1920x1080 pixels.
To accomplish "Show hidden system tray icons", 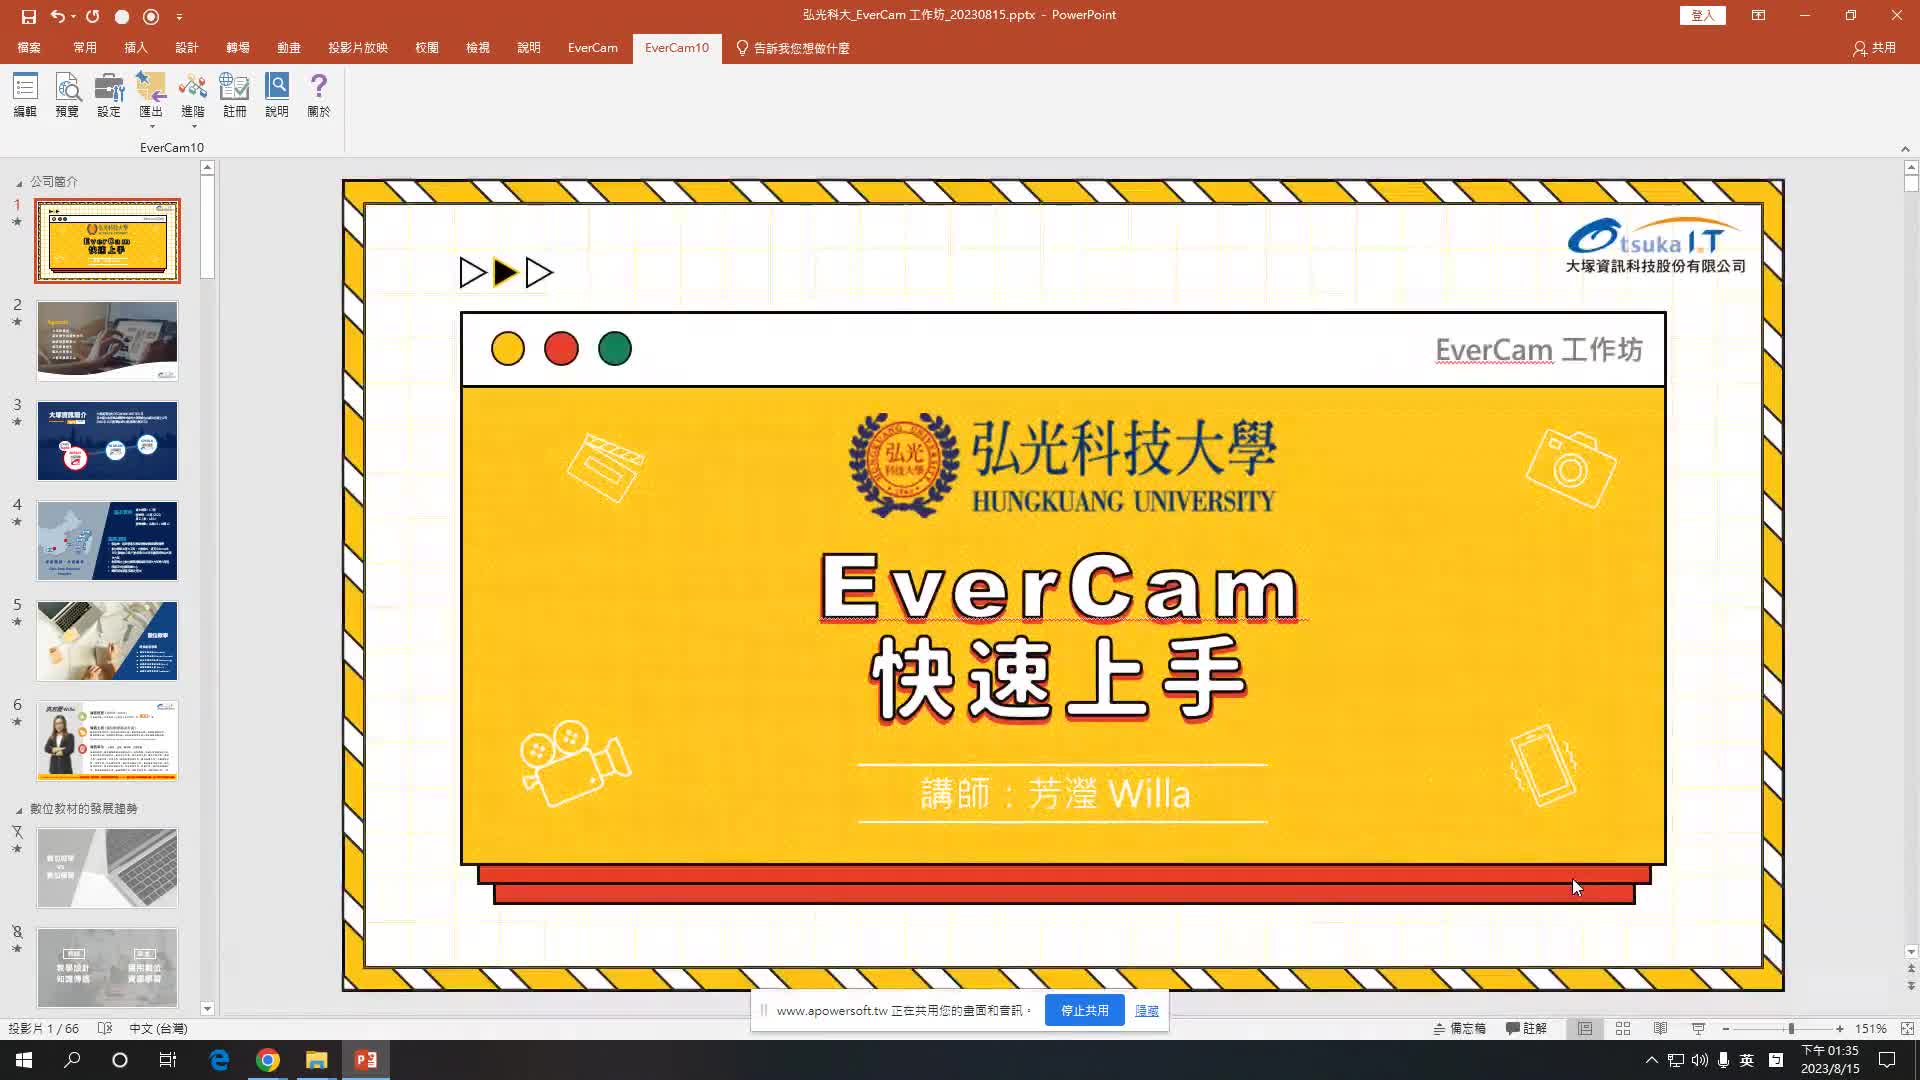I will (1651, 1060).
